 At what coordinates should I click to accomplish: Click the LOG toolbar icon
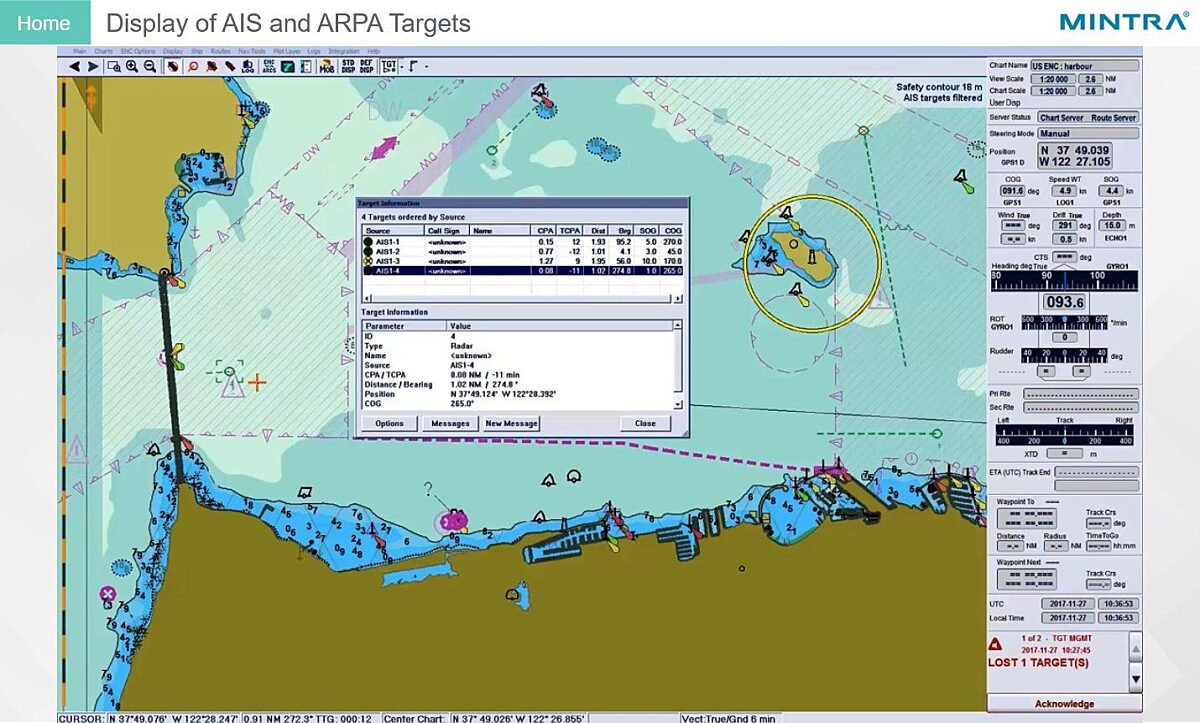pyautogui.click(x=247, y=67)
